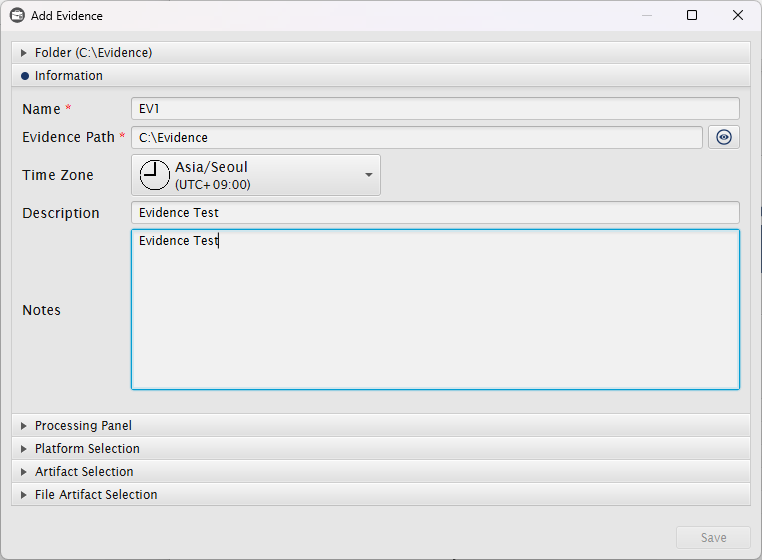Click inside the Notes text area

[x=435, y=310]
